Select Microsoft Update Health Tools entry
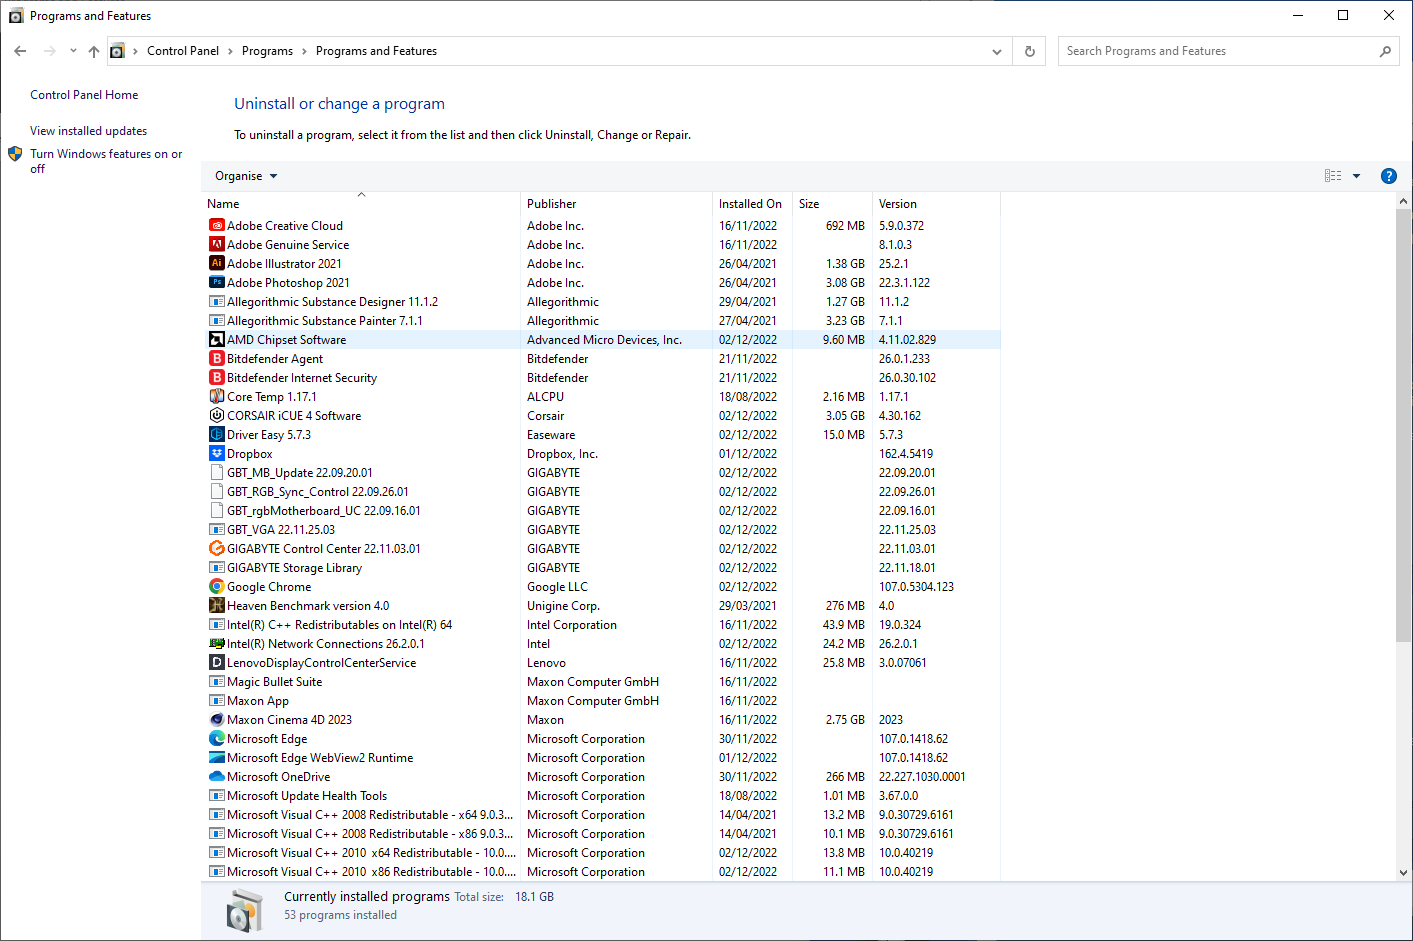This screenshot has width=1413, height=941. [601, 796]
